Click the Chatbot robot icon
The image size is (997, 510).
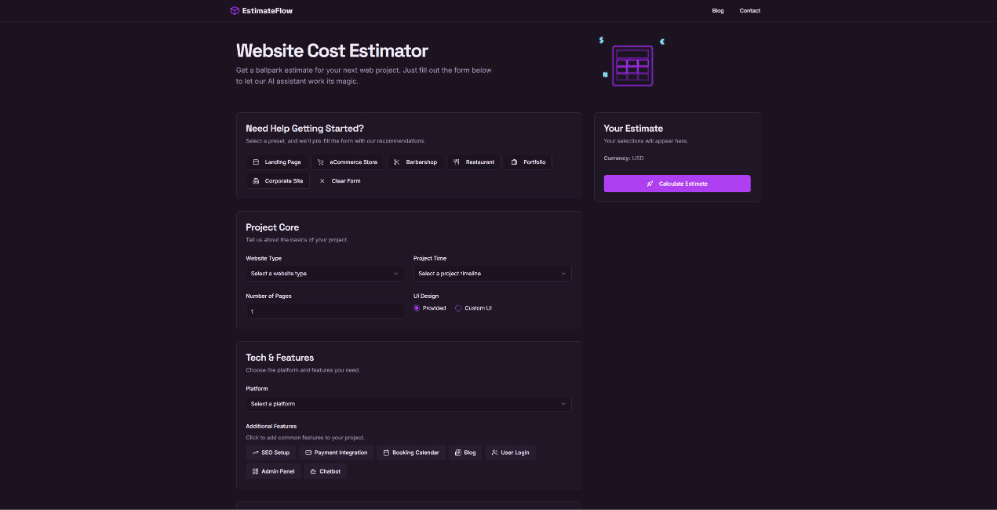tap(313, 471)
